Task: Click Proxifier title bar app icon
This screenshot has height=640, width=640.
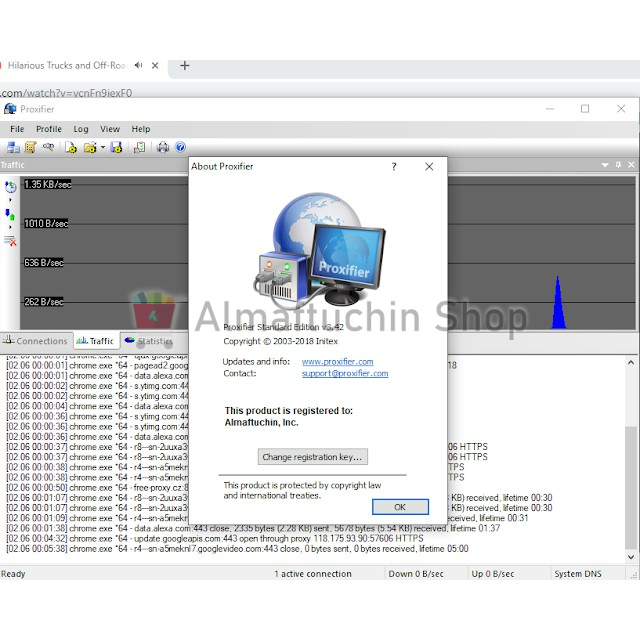Action: (10, 109)
